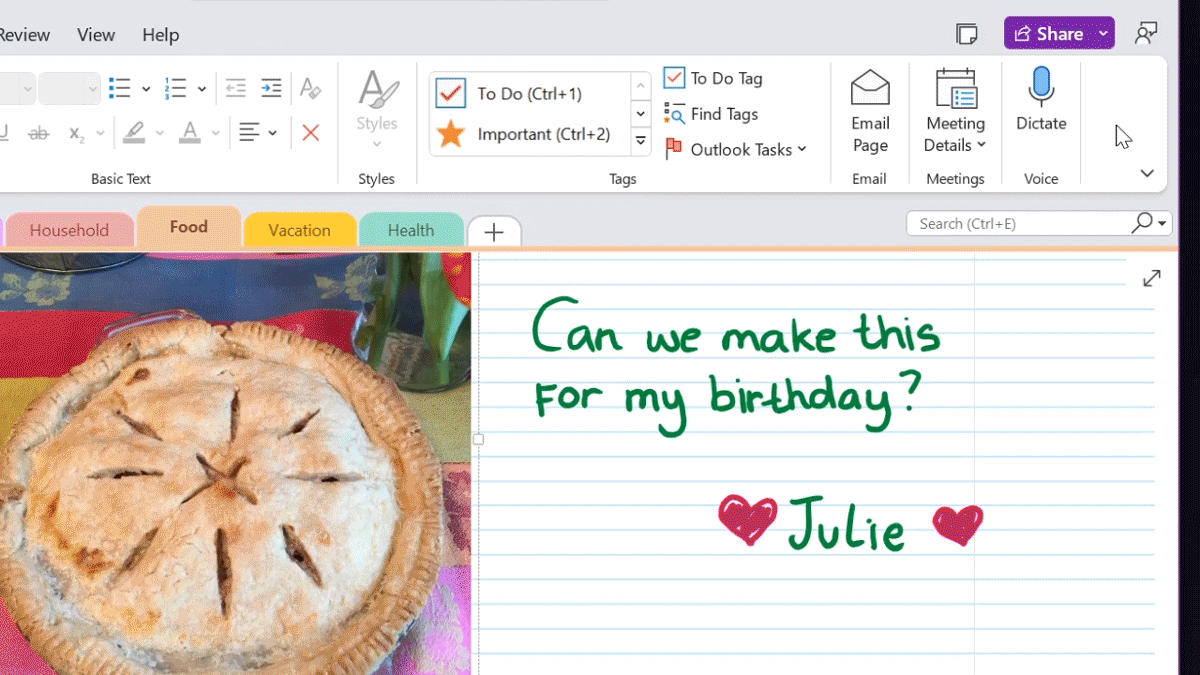Click the purple Share button
The height and width of the screenshot is (675, 1200).
coord(1047,34)
